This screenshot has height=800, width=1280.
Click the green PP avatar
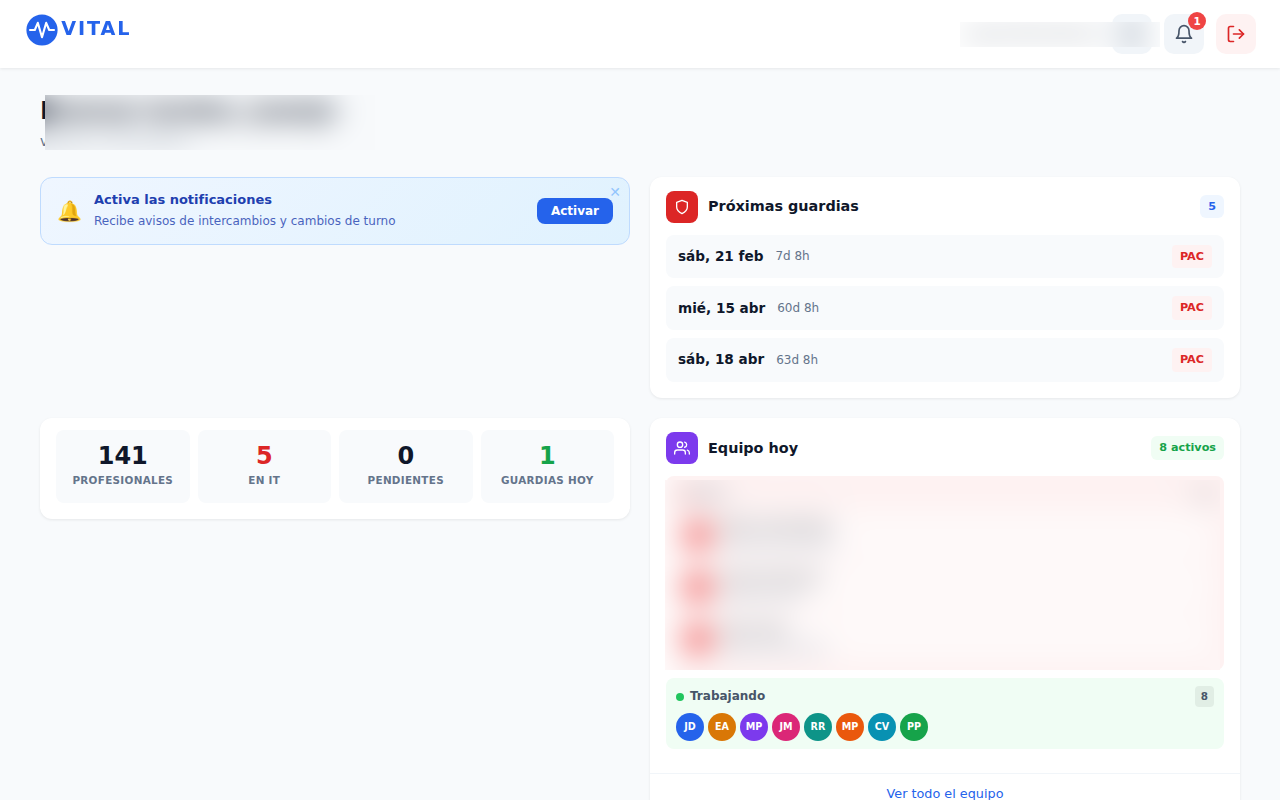[x=914, y=727]
